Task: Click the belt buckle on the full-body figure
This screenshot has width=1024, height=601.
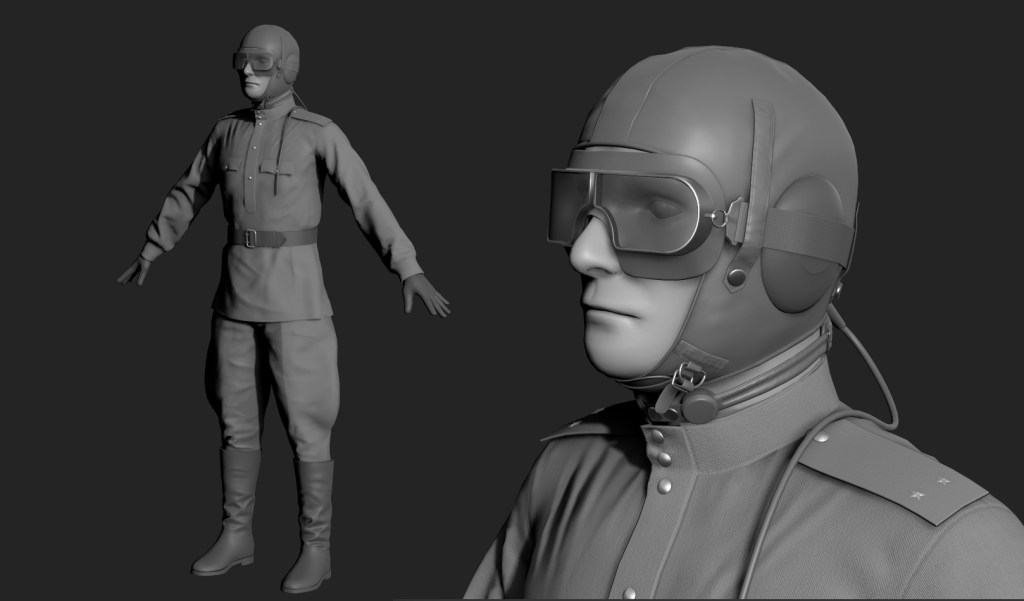Action: pyautogui.click(x=250, y=238)
